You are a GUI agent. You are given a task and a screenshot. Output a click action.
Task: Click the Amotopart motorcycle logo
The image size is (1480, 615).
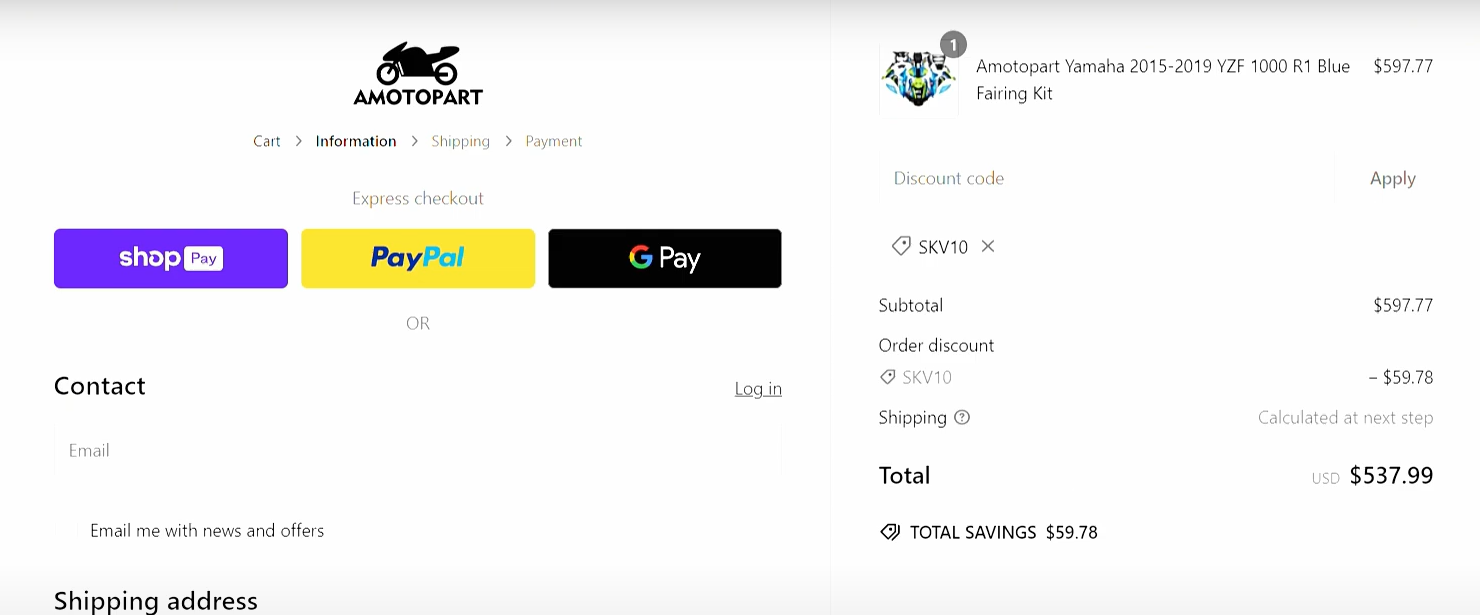tap(418, 74)
